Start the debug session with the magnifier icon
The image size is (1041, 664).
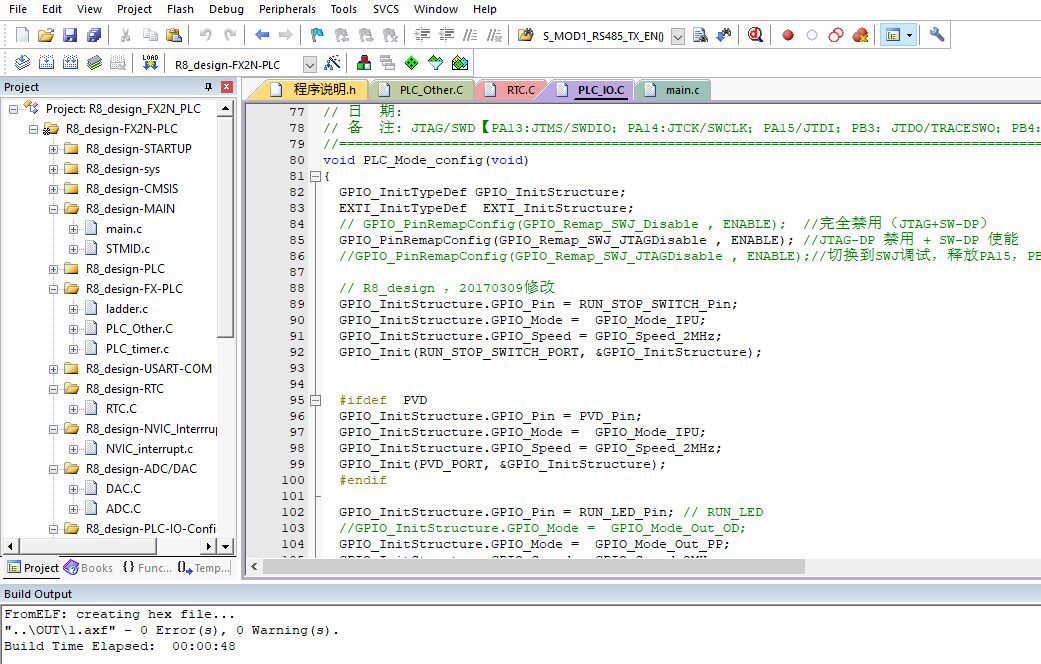click(755, 35)
